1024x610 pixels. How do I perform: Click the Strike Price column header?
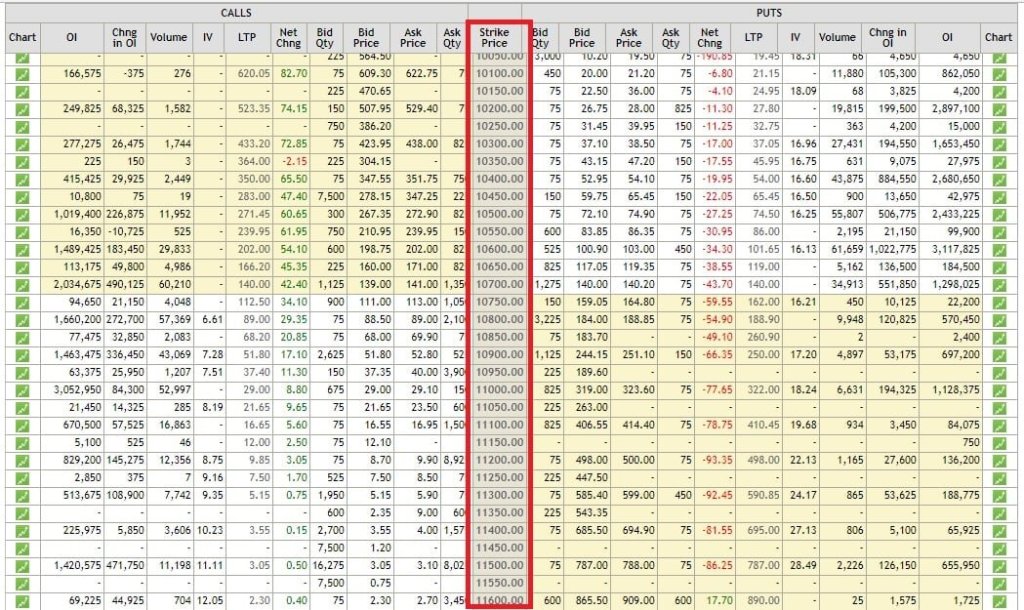point(494,38)
